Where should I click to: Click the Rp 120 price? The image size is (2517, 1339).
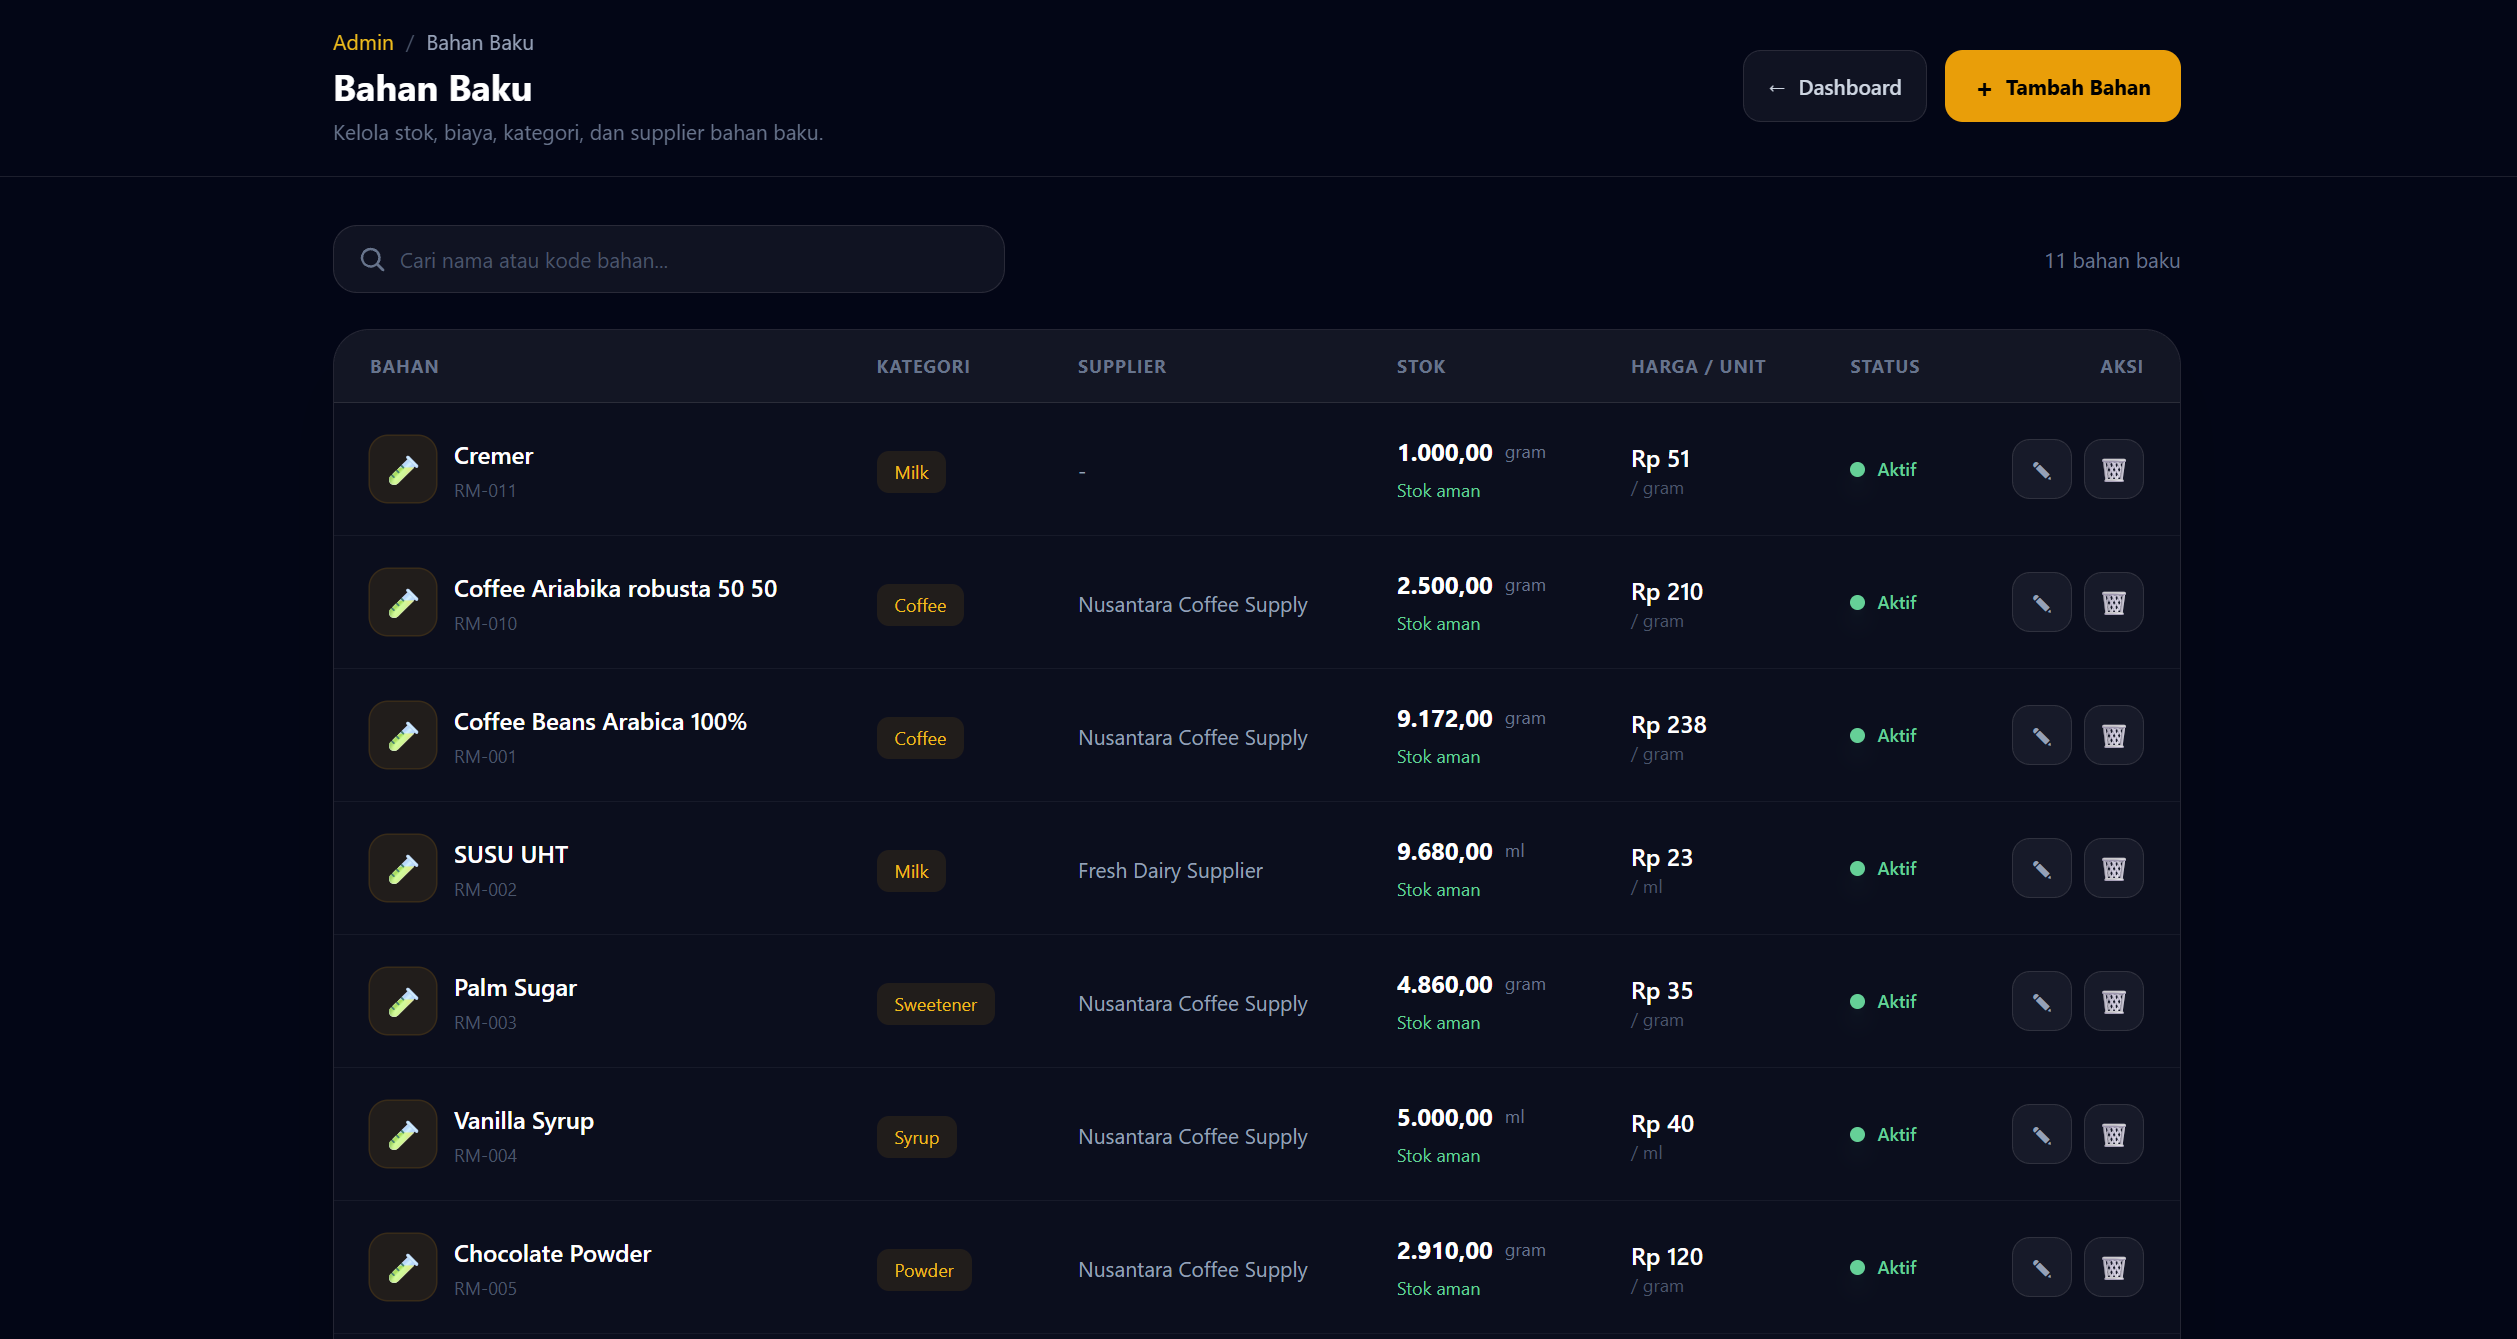pos(1666,1257)
